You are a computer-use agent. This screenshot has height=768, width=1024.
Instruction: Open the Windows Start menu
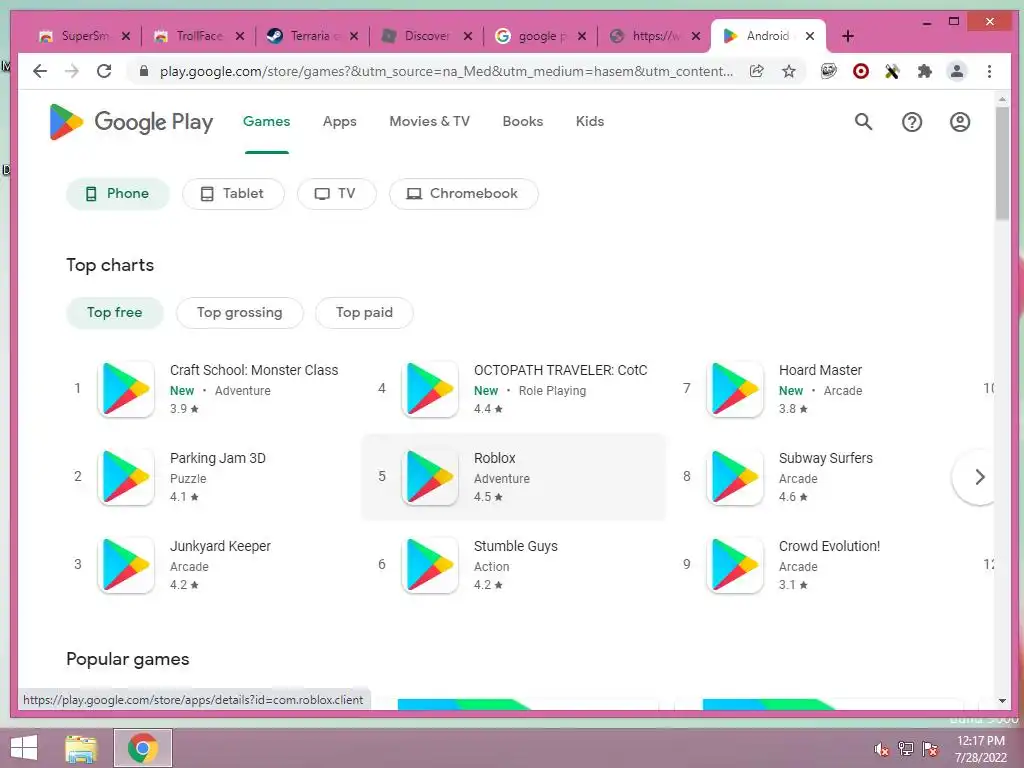coord(24,748)
